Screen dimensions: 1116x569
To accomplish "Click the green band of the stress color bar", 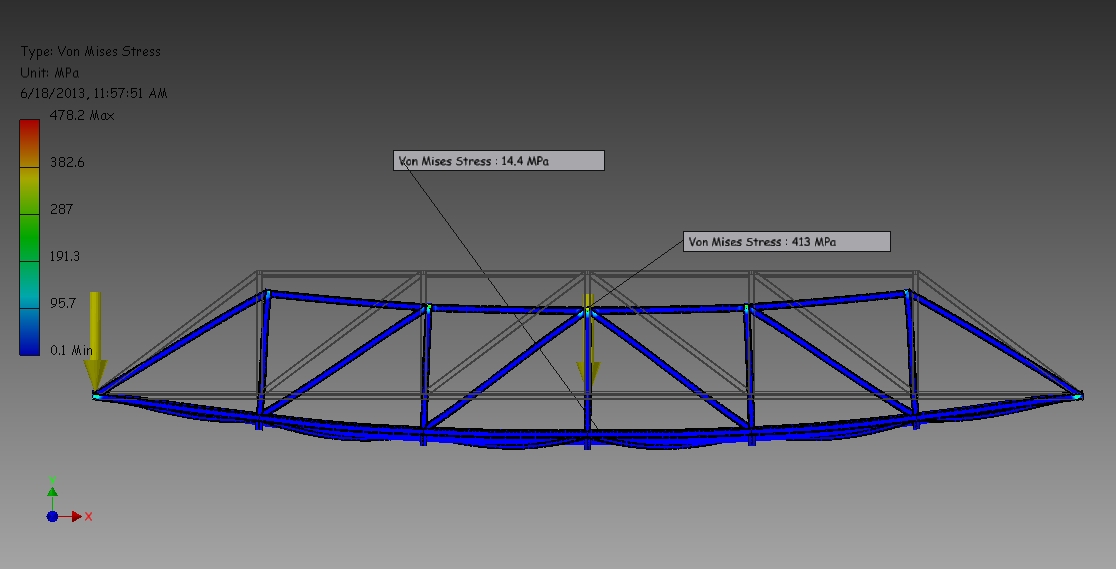I will coord(29,237).
